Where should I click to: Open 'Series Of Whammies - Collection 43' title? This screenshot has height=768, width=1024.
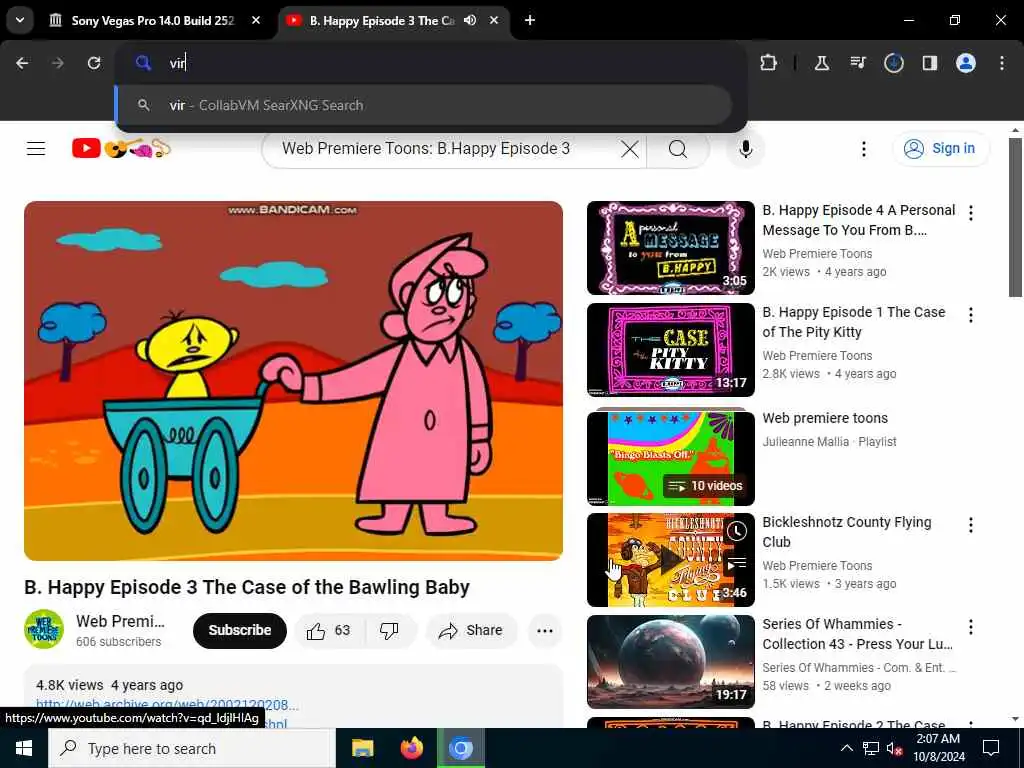click(857, 634)
